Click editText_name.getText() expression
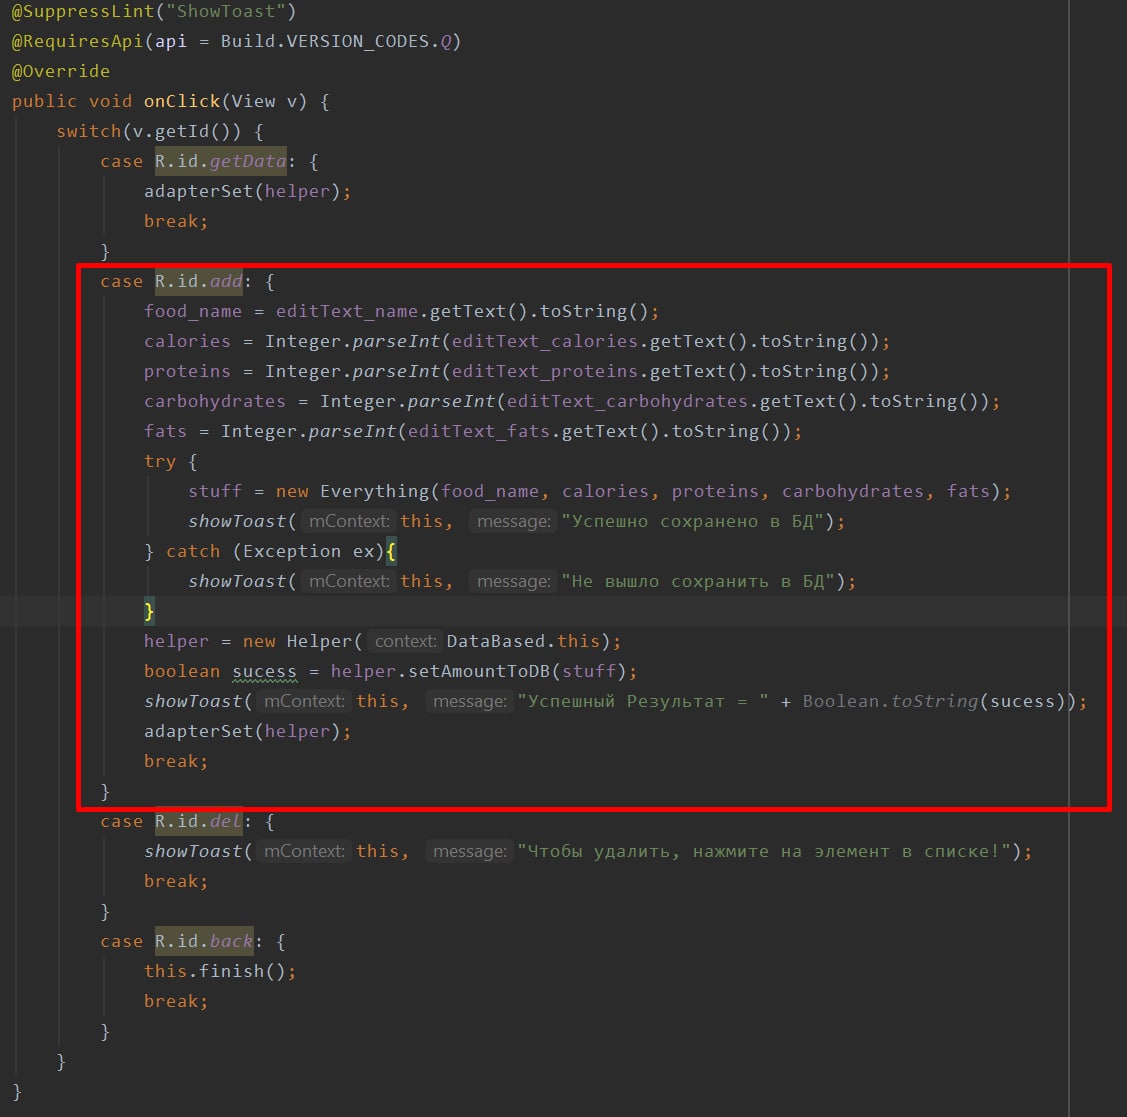 (x=401, y=312)
